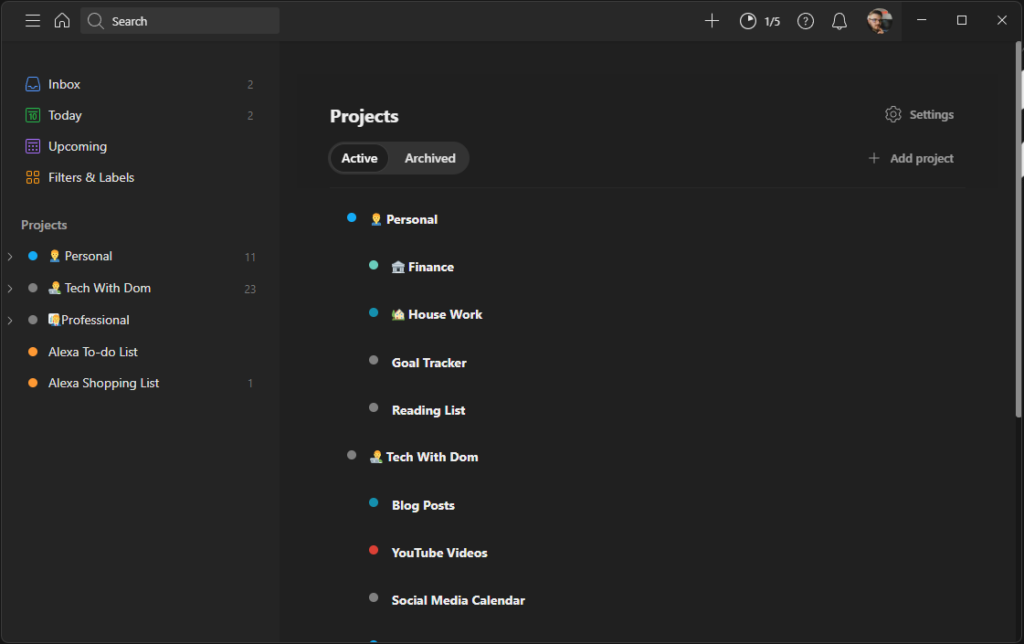Click Add project

click(910, 158)
